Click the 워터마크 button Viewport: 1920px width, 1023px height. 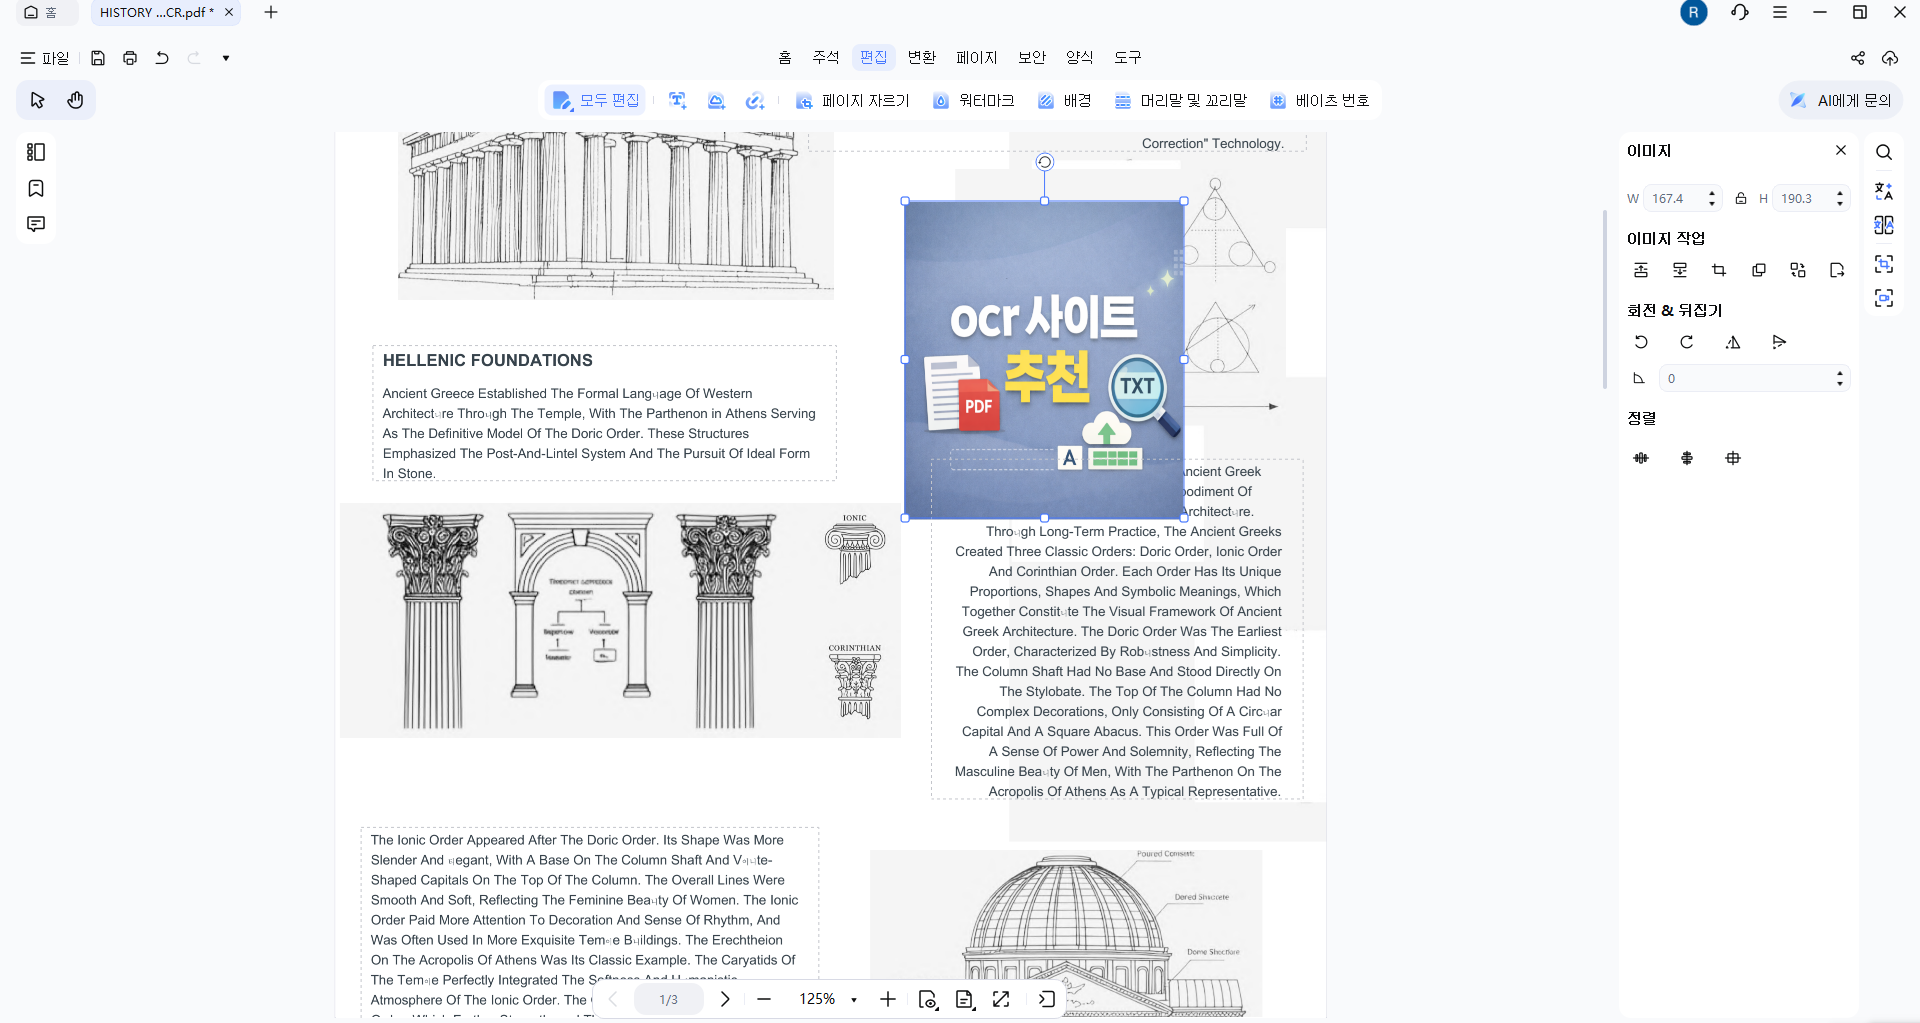[x=974, y=100]
